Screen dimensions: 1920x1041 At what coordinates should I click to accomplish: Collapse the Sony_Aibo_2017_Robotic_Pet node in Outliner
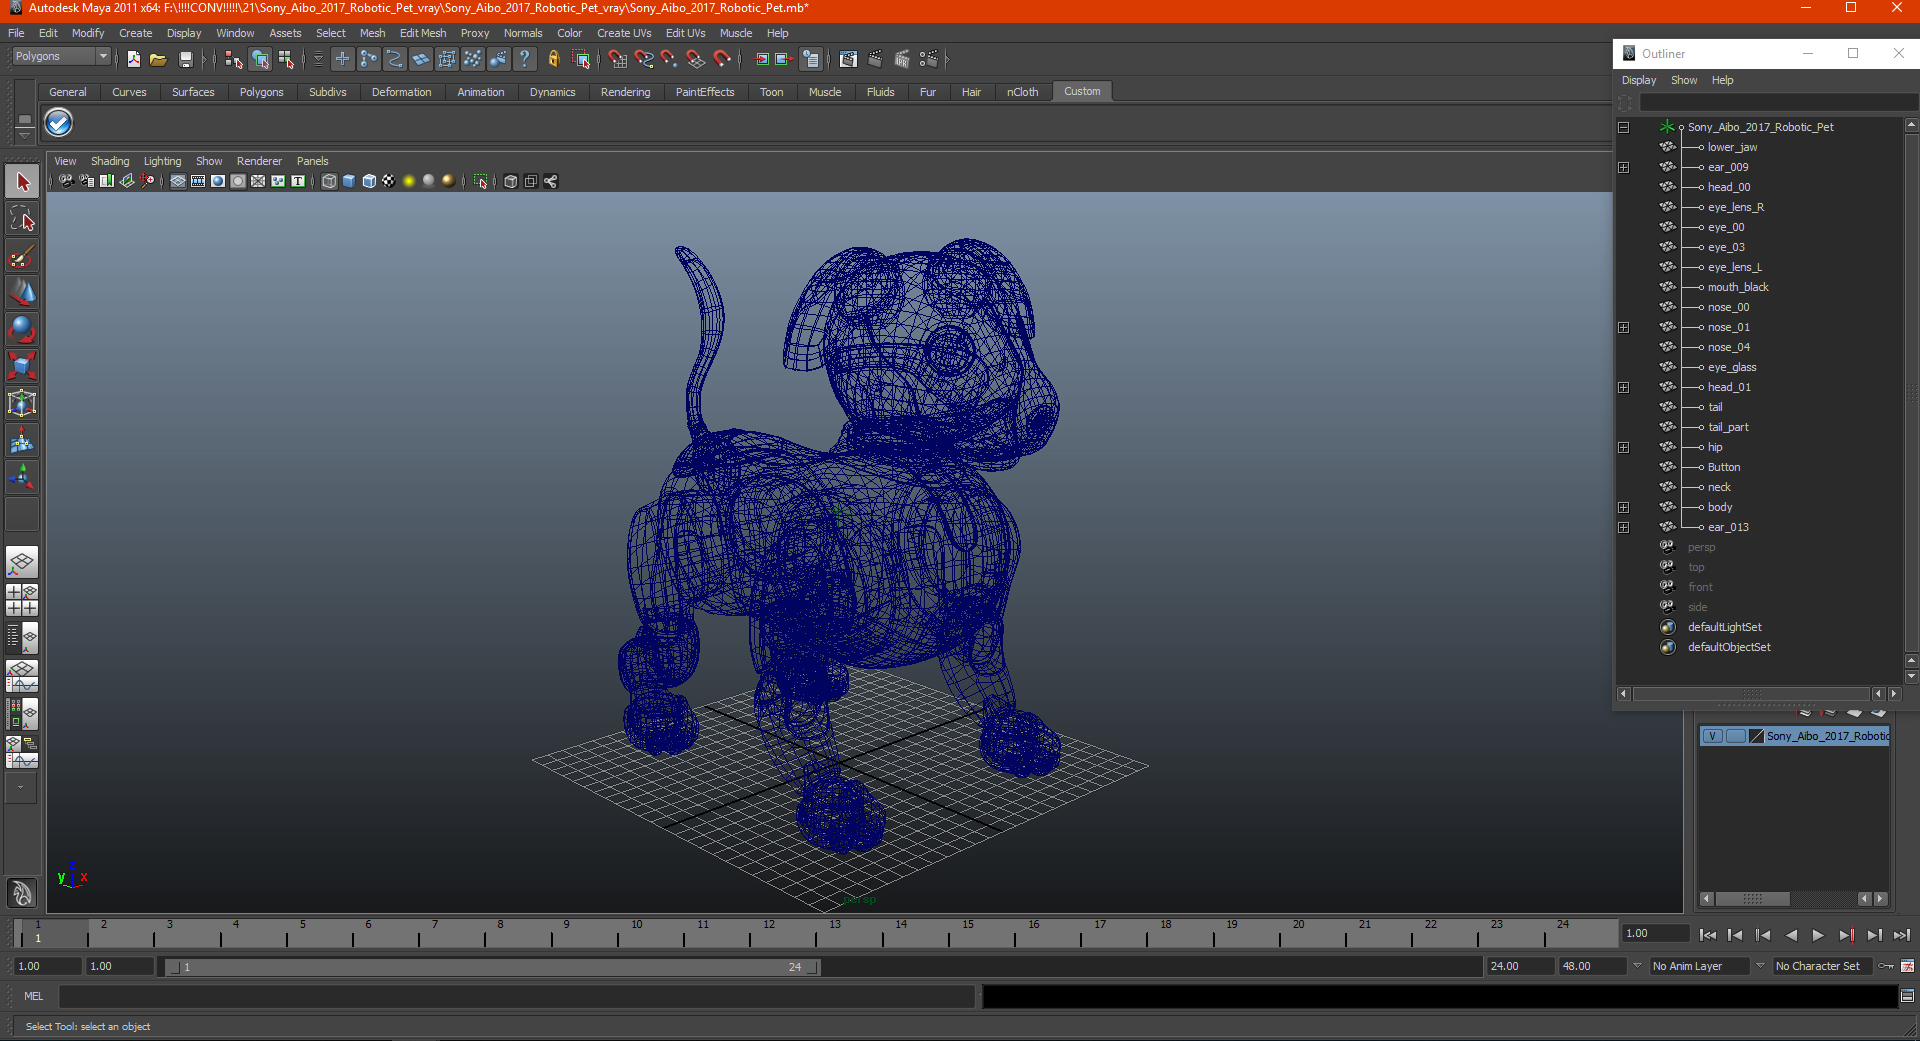click(x=1624, y=127)
